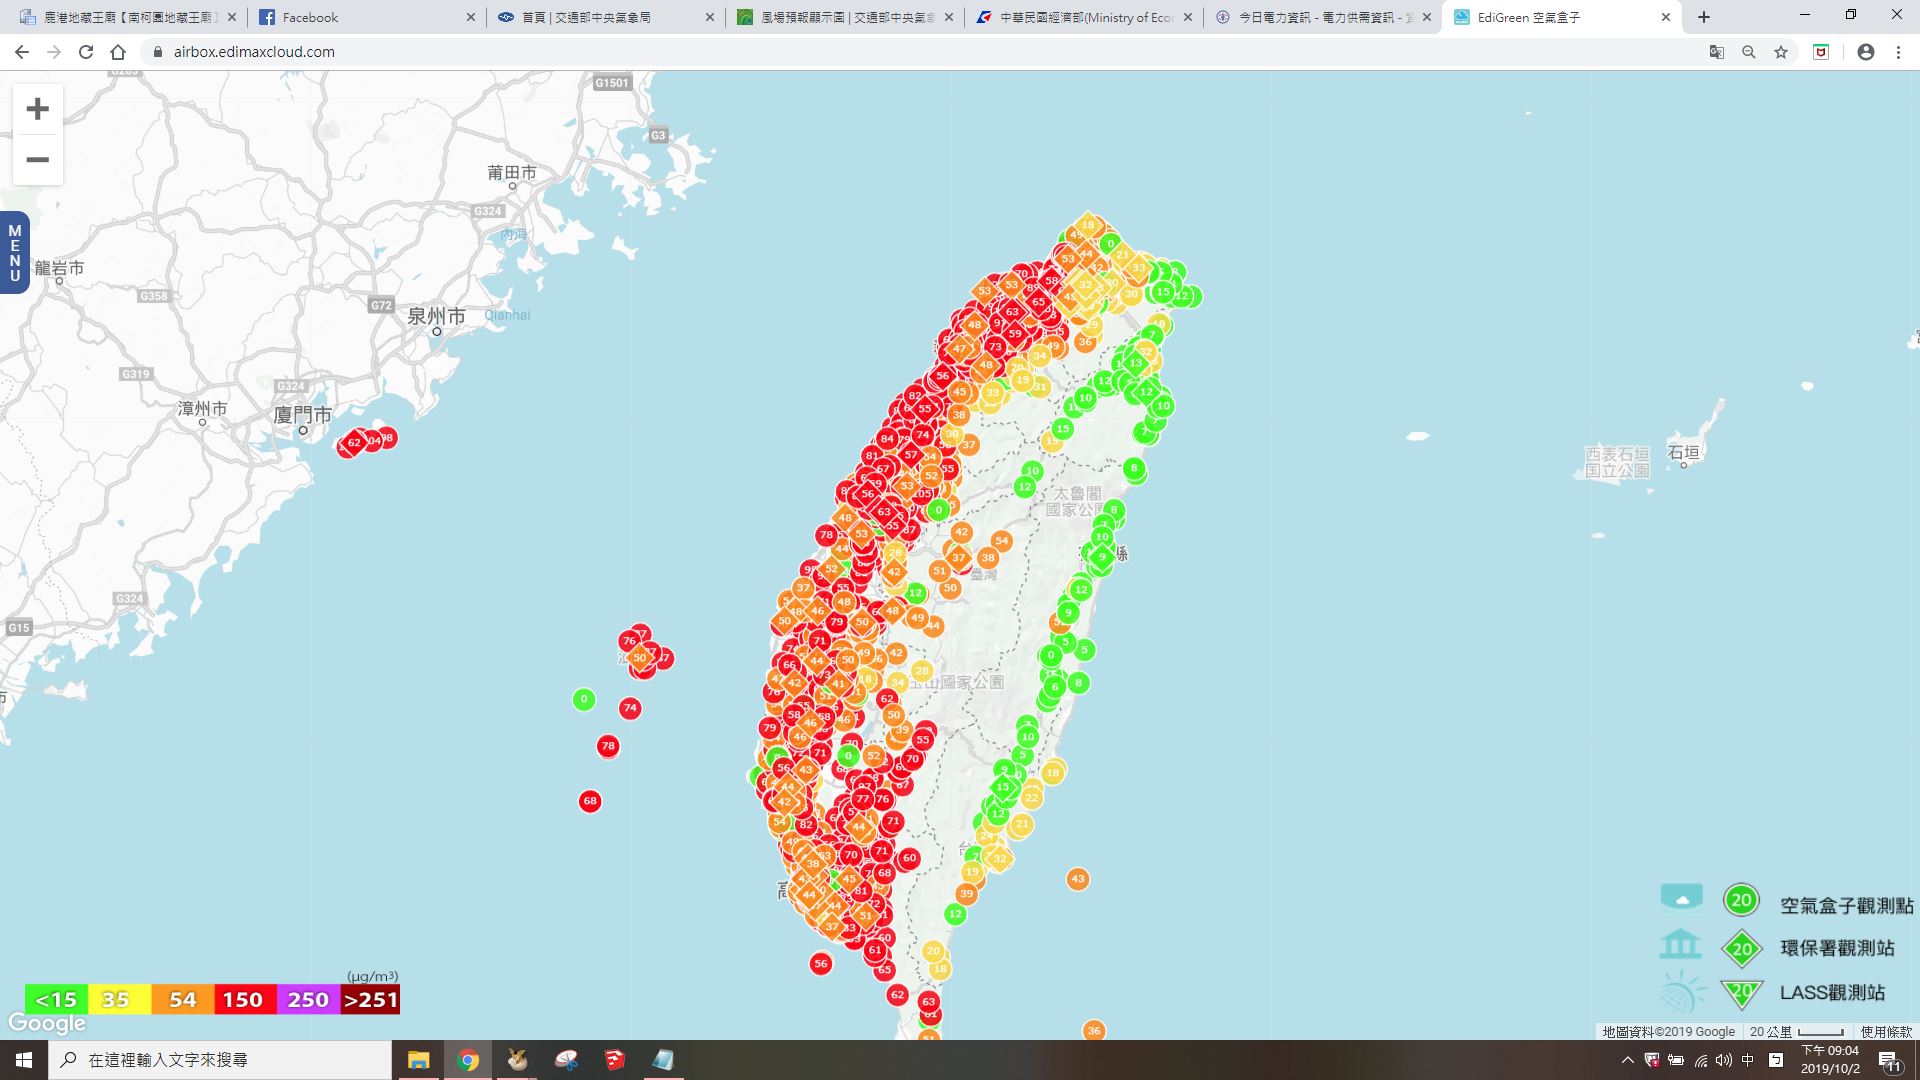This screenshot has height=1080, width=1920.
Task: Close the Facebook tab
Action: pyautogui.click(x=472, y=17)
